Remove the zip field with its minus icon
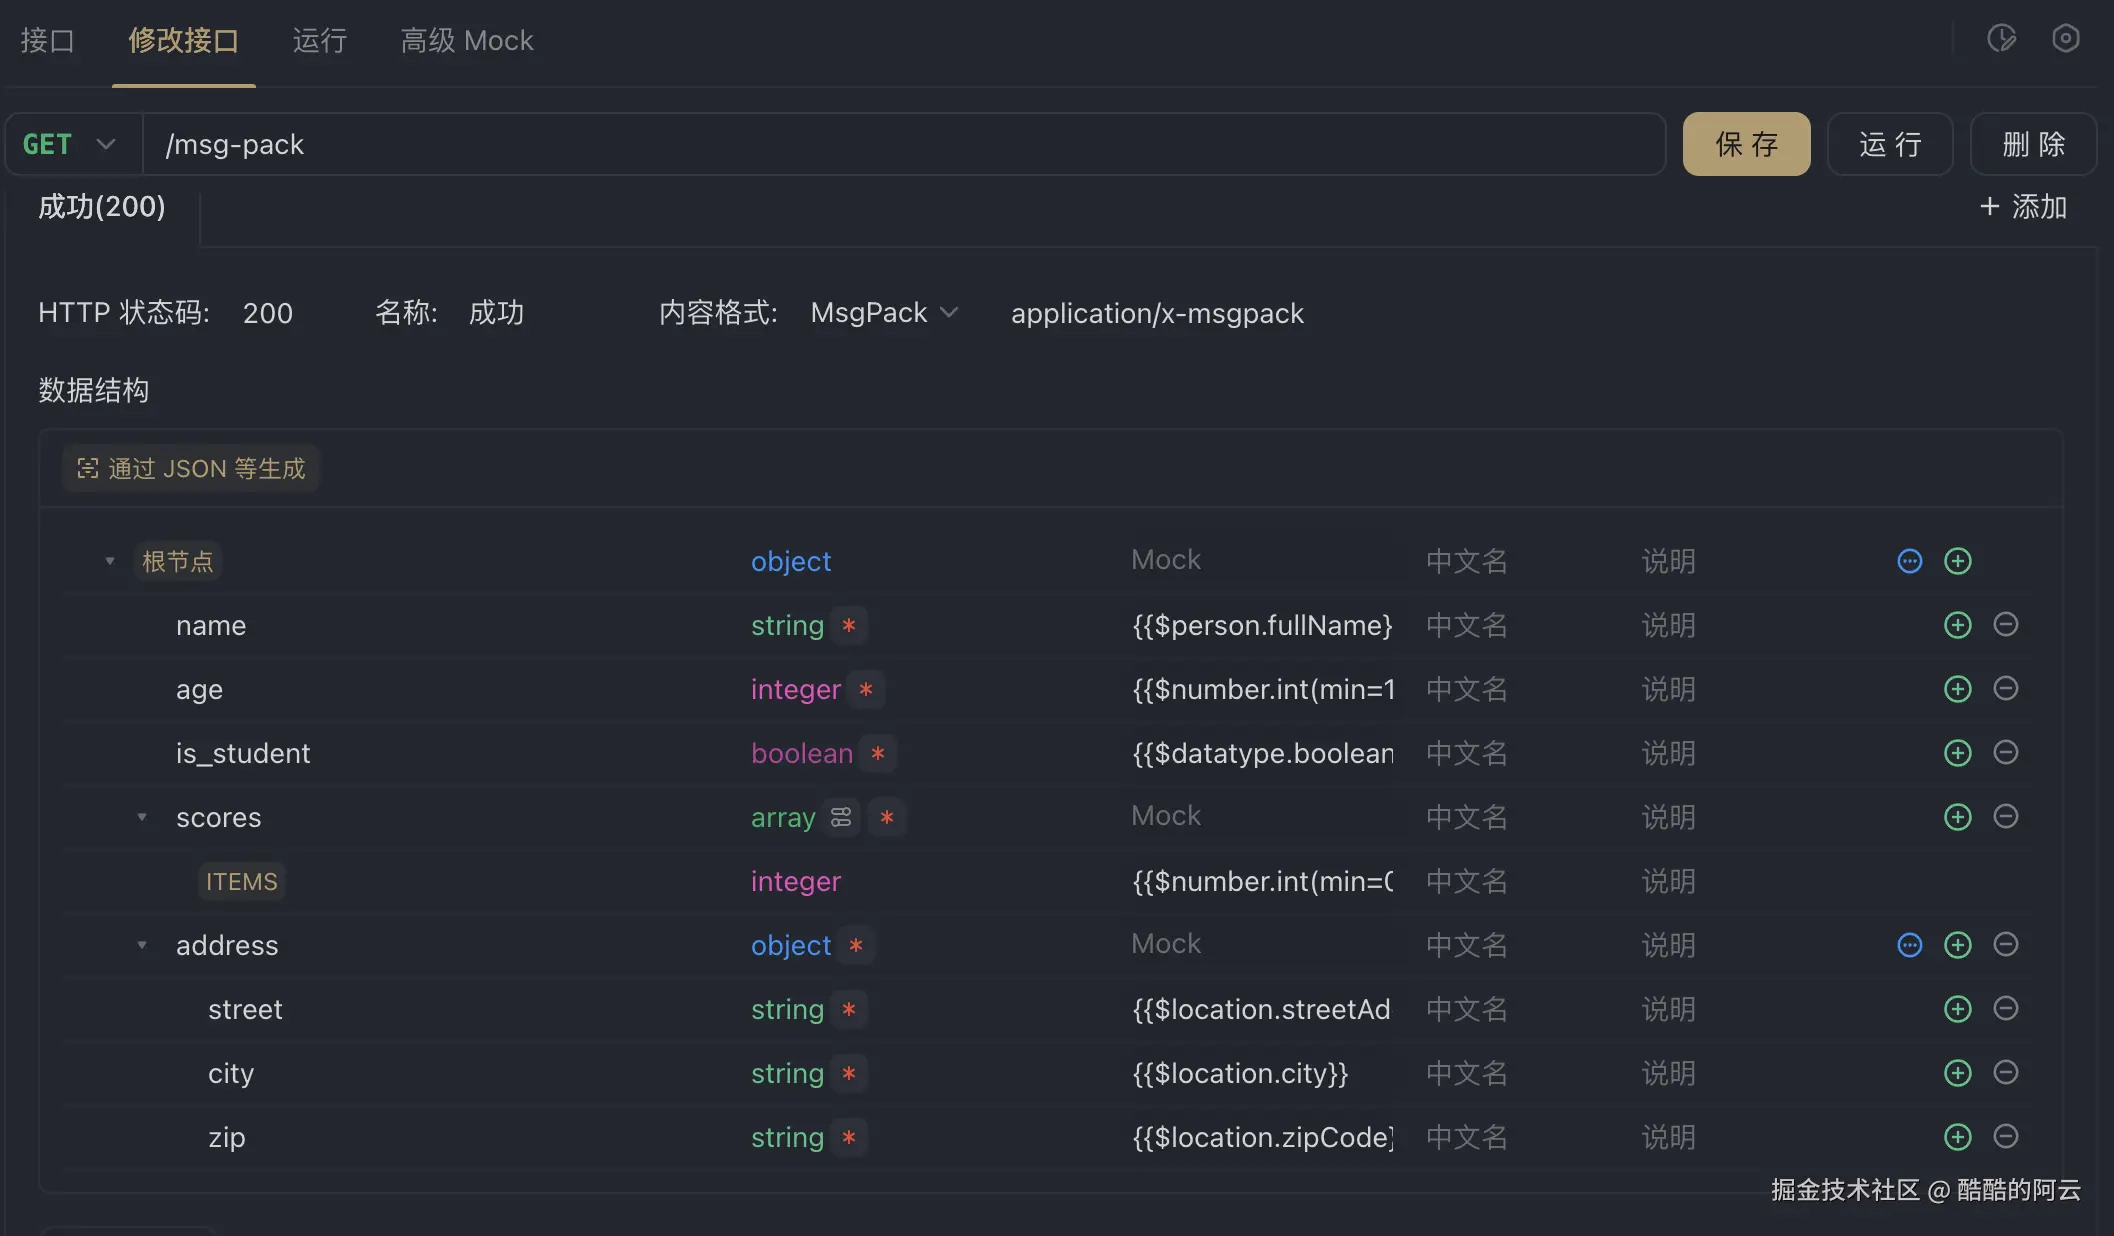 click(2005, 1136)
